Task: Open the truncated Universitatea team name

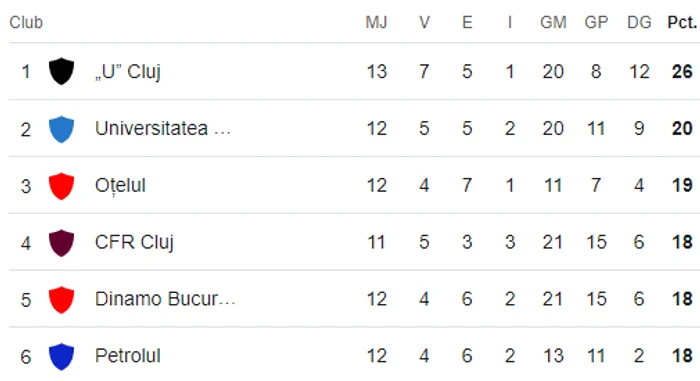Action: 162,129
